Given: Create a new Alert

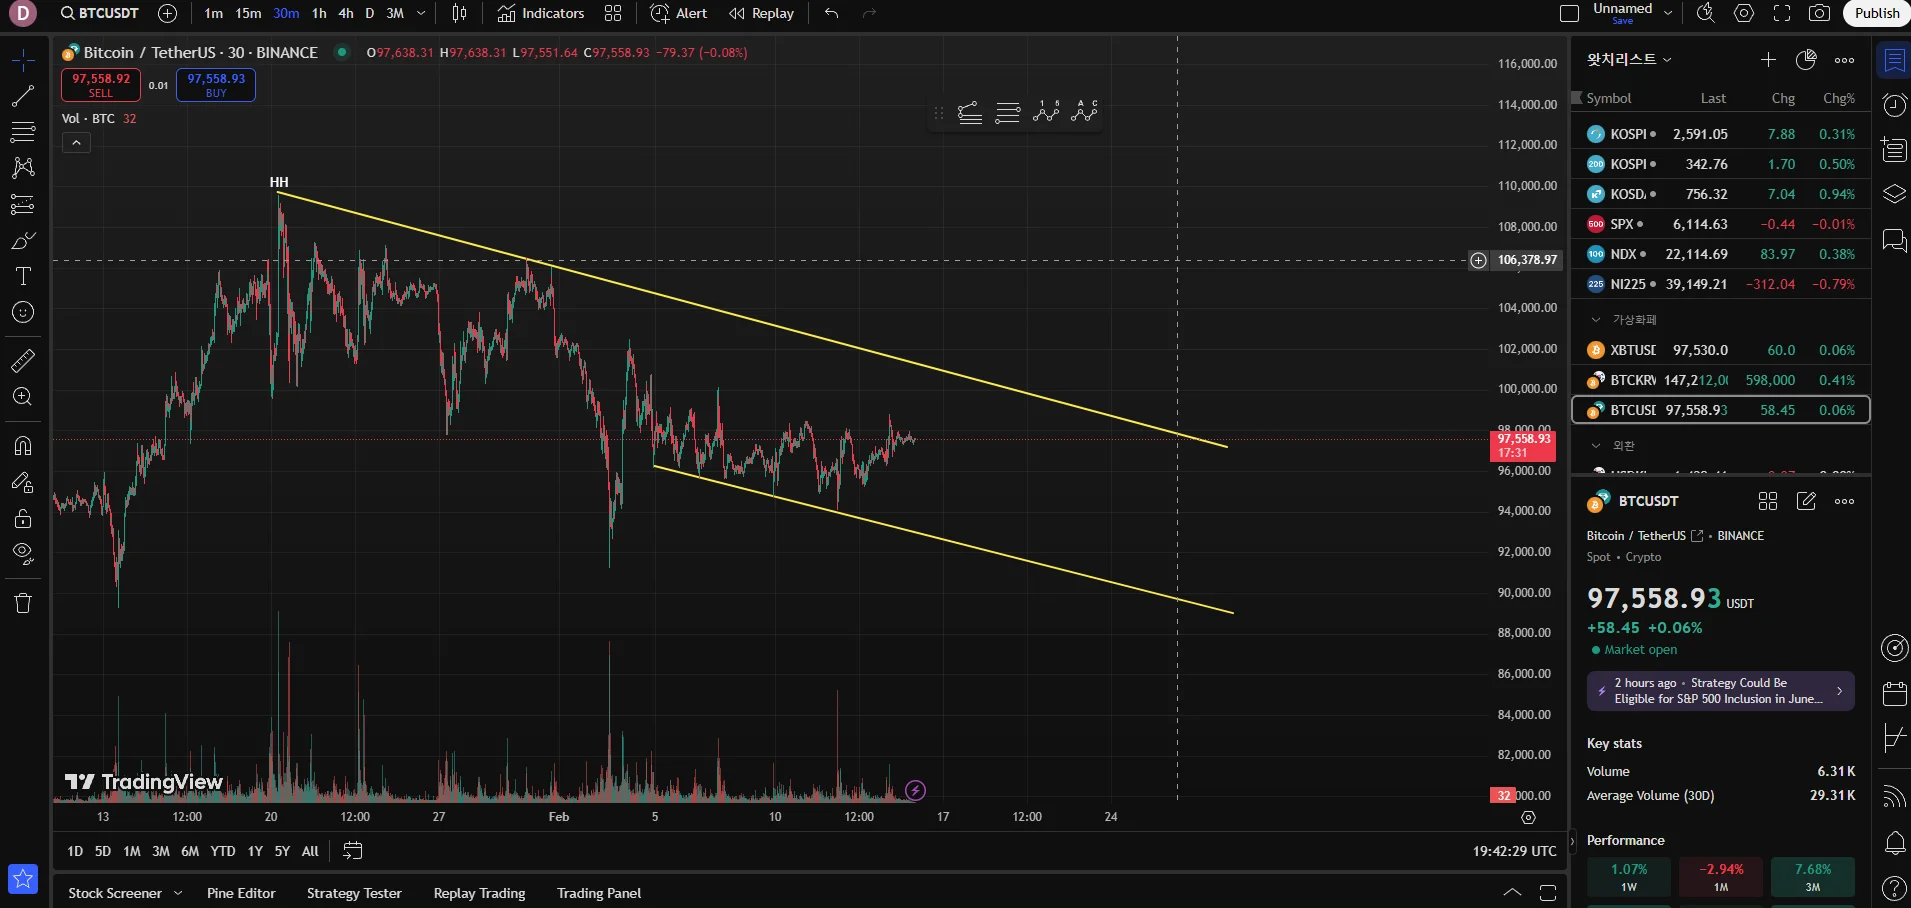Looking at the screenshot, I should click(x=678, y=14).
